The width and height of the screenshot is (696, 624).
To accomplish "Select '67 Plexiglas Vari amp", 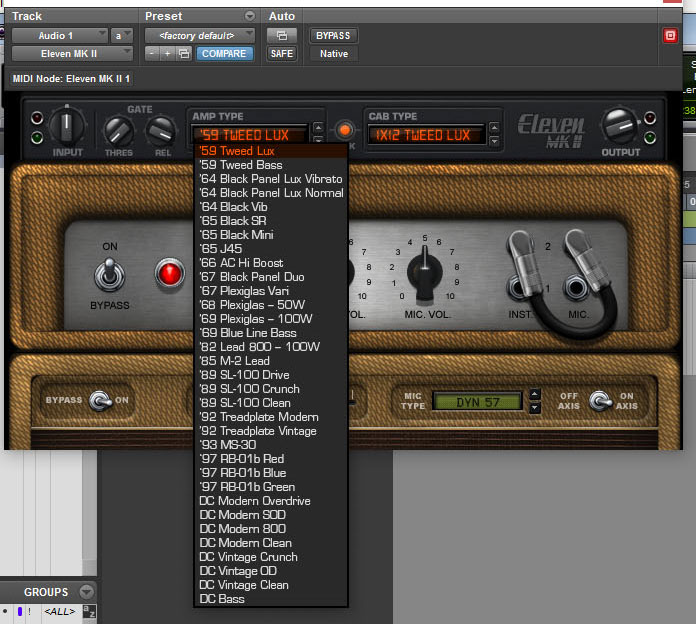I will [x=271, y=291].
